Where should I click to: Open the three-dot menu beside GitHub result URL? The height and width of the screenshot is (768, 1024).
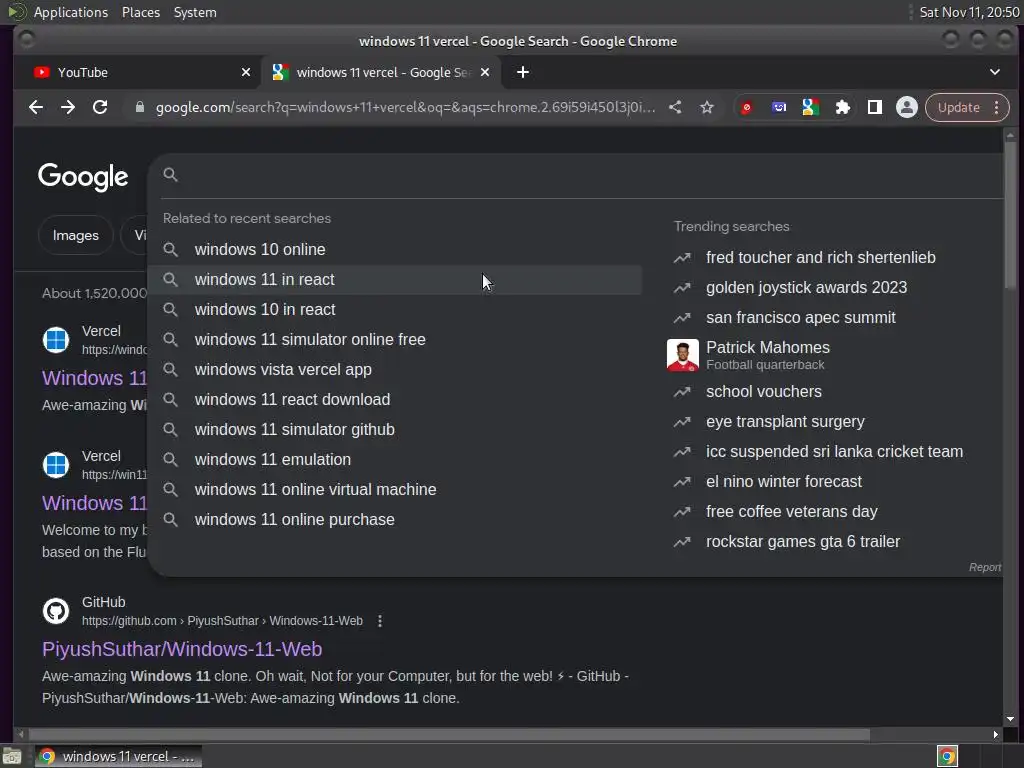click(x=380, y=621)
